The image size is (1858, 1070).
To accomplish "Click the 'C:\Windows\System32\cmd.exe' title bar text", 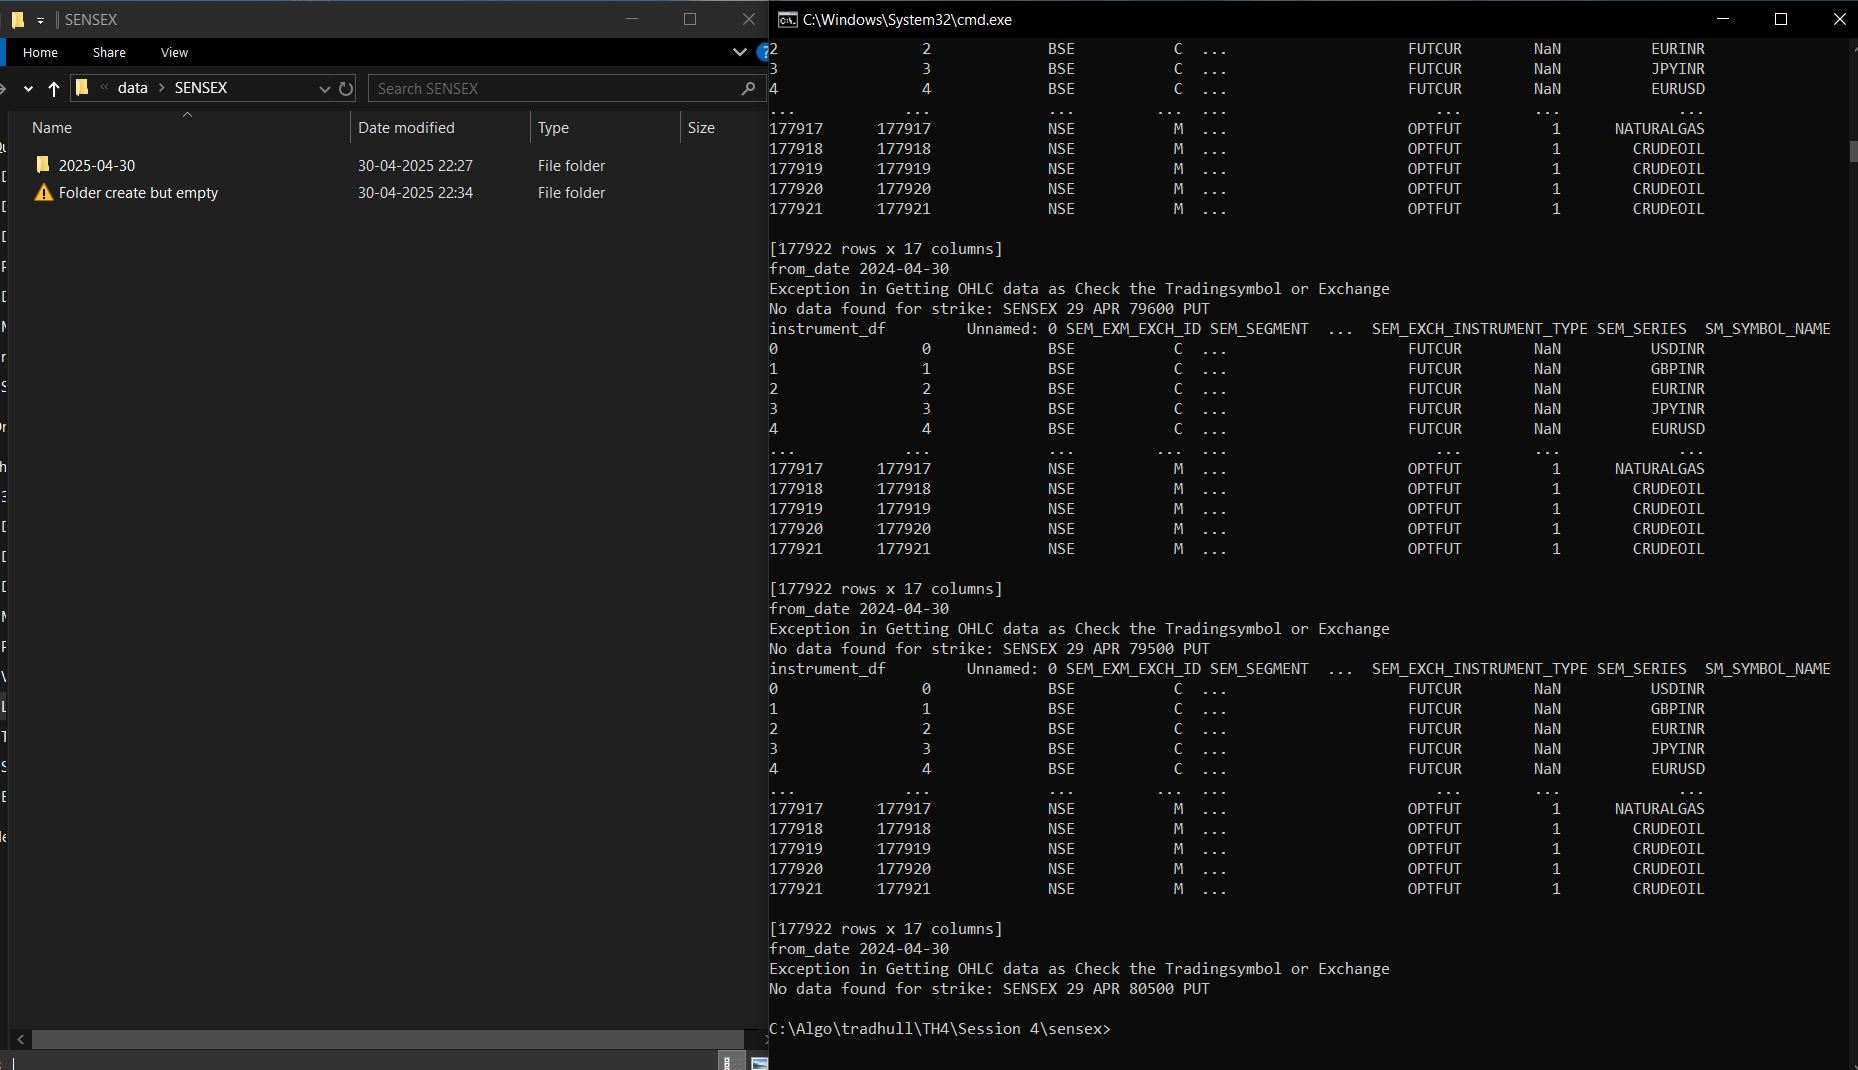I will [907, 19].
